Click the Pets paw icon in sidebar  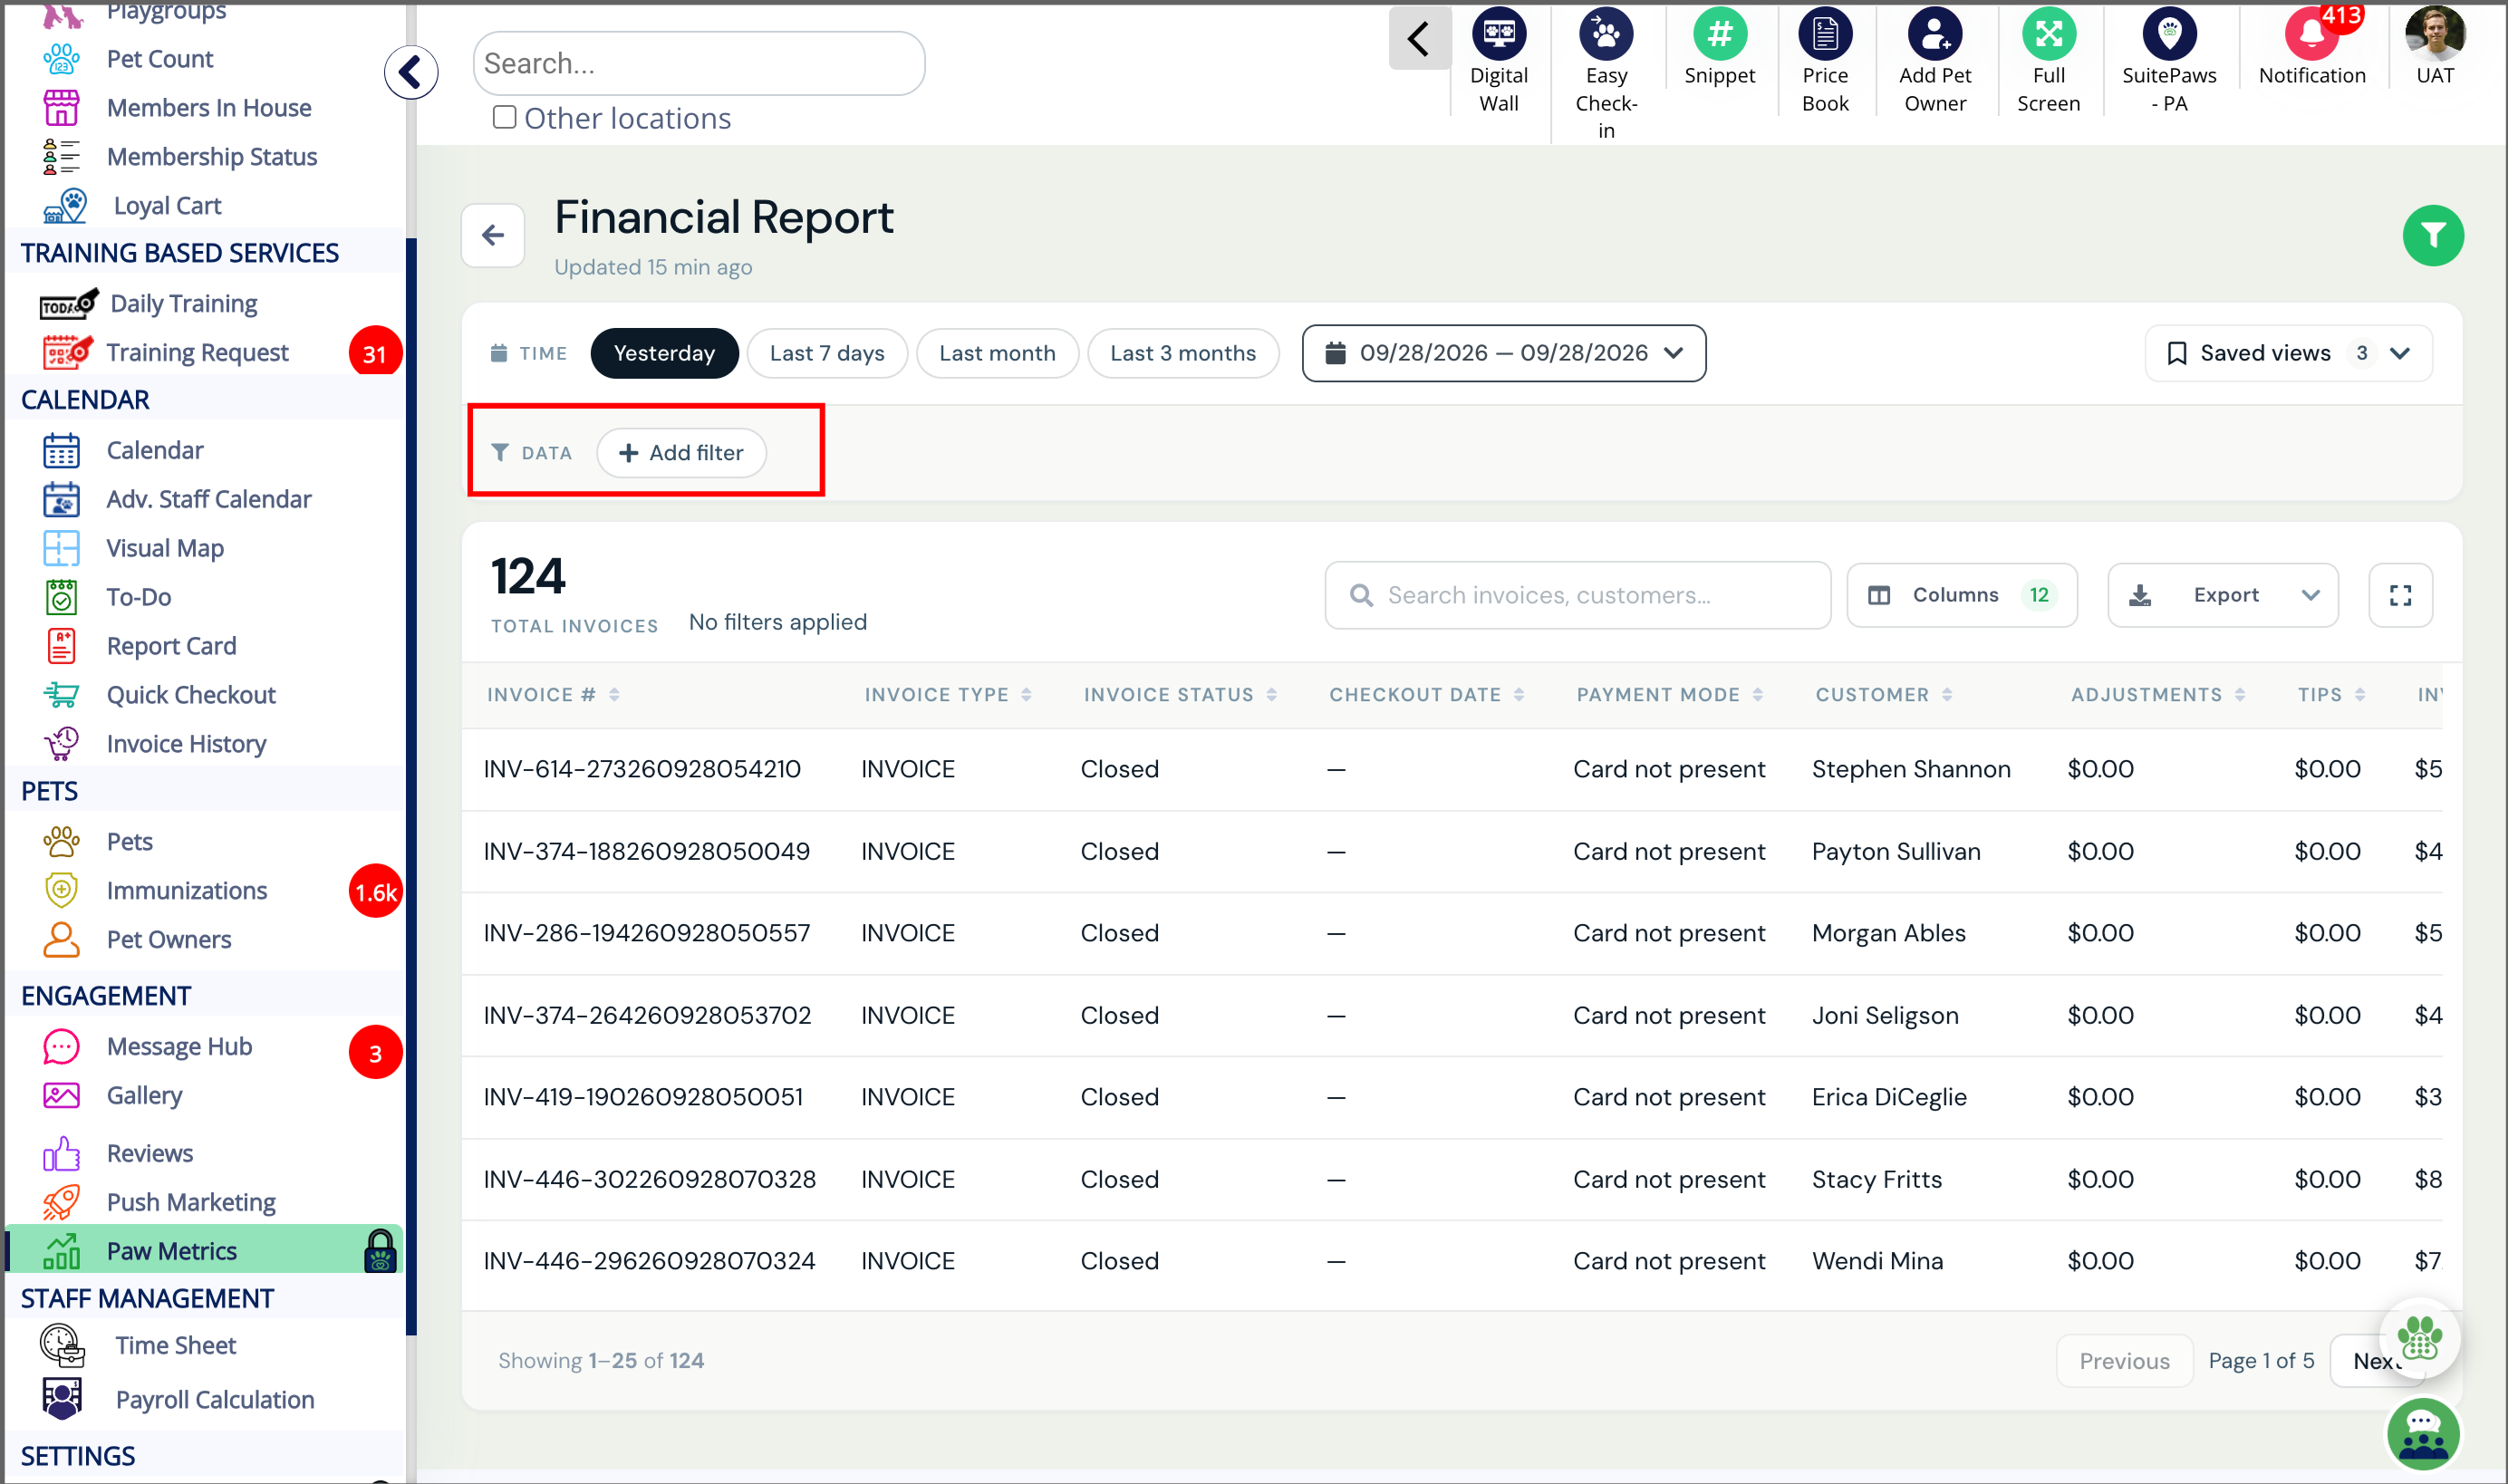(x=61, y=842)
